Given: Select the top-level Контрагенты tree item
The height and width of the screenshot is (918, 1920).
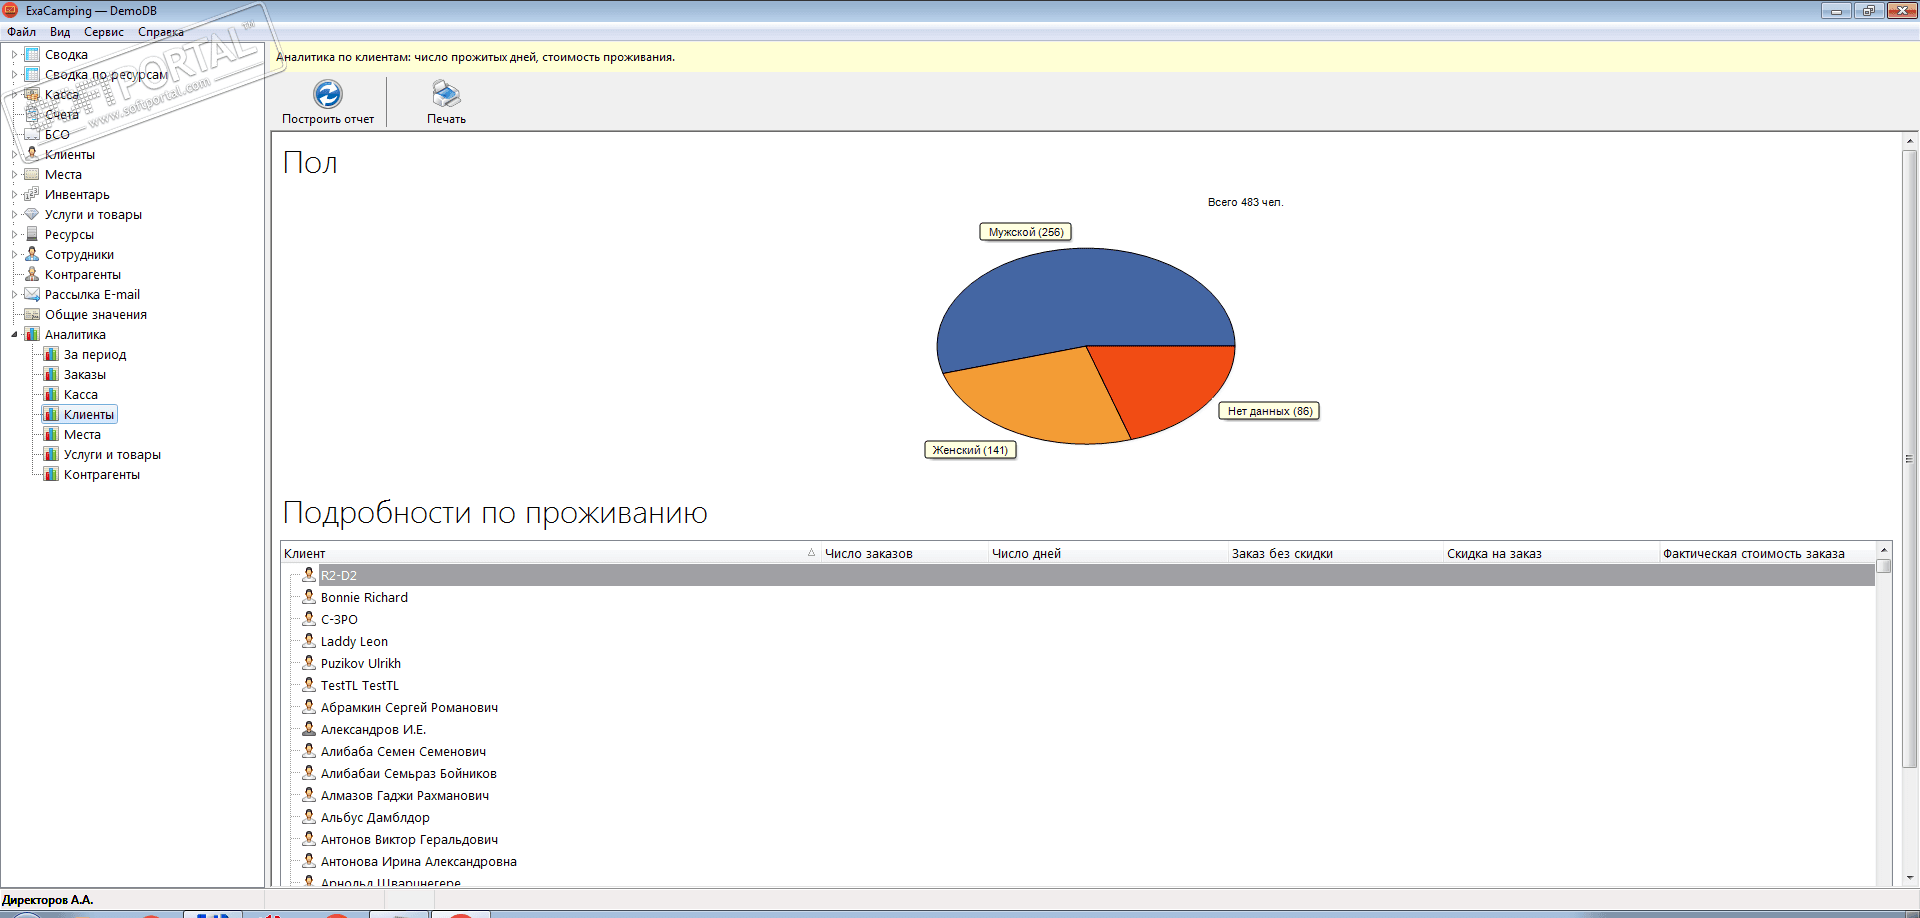Looking at the screenshot, I should (83, 274).
